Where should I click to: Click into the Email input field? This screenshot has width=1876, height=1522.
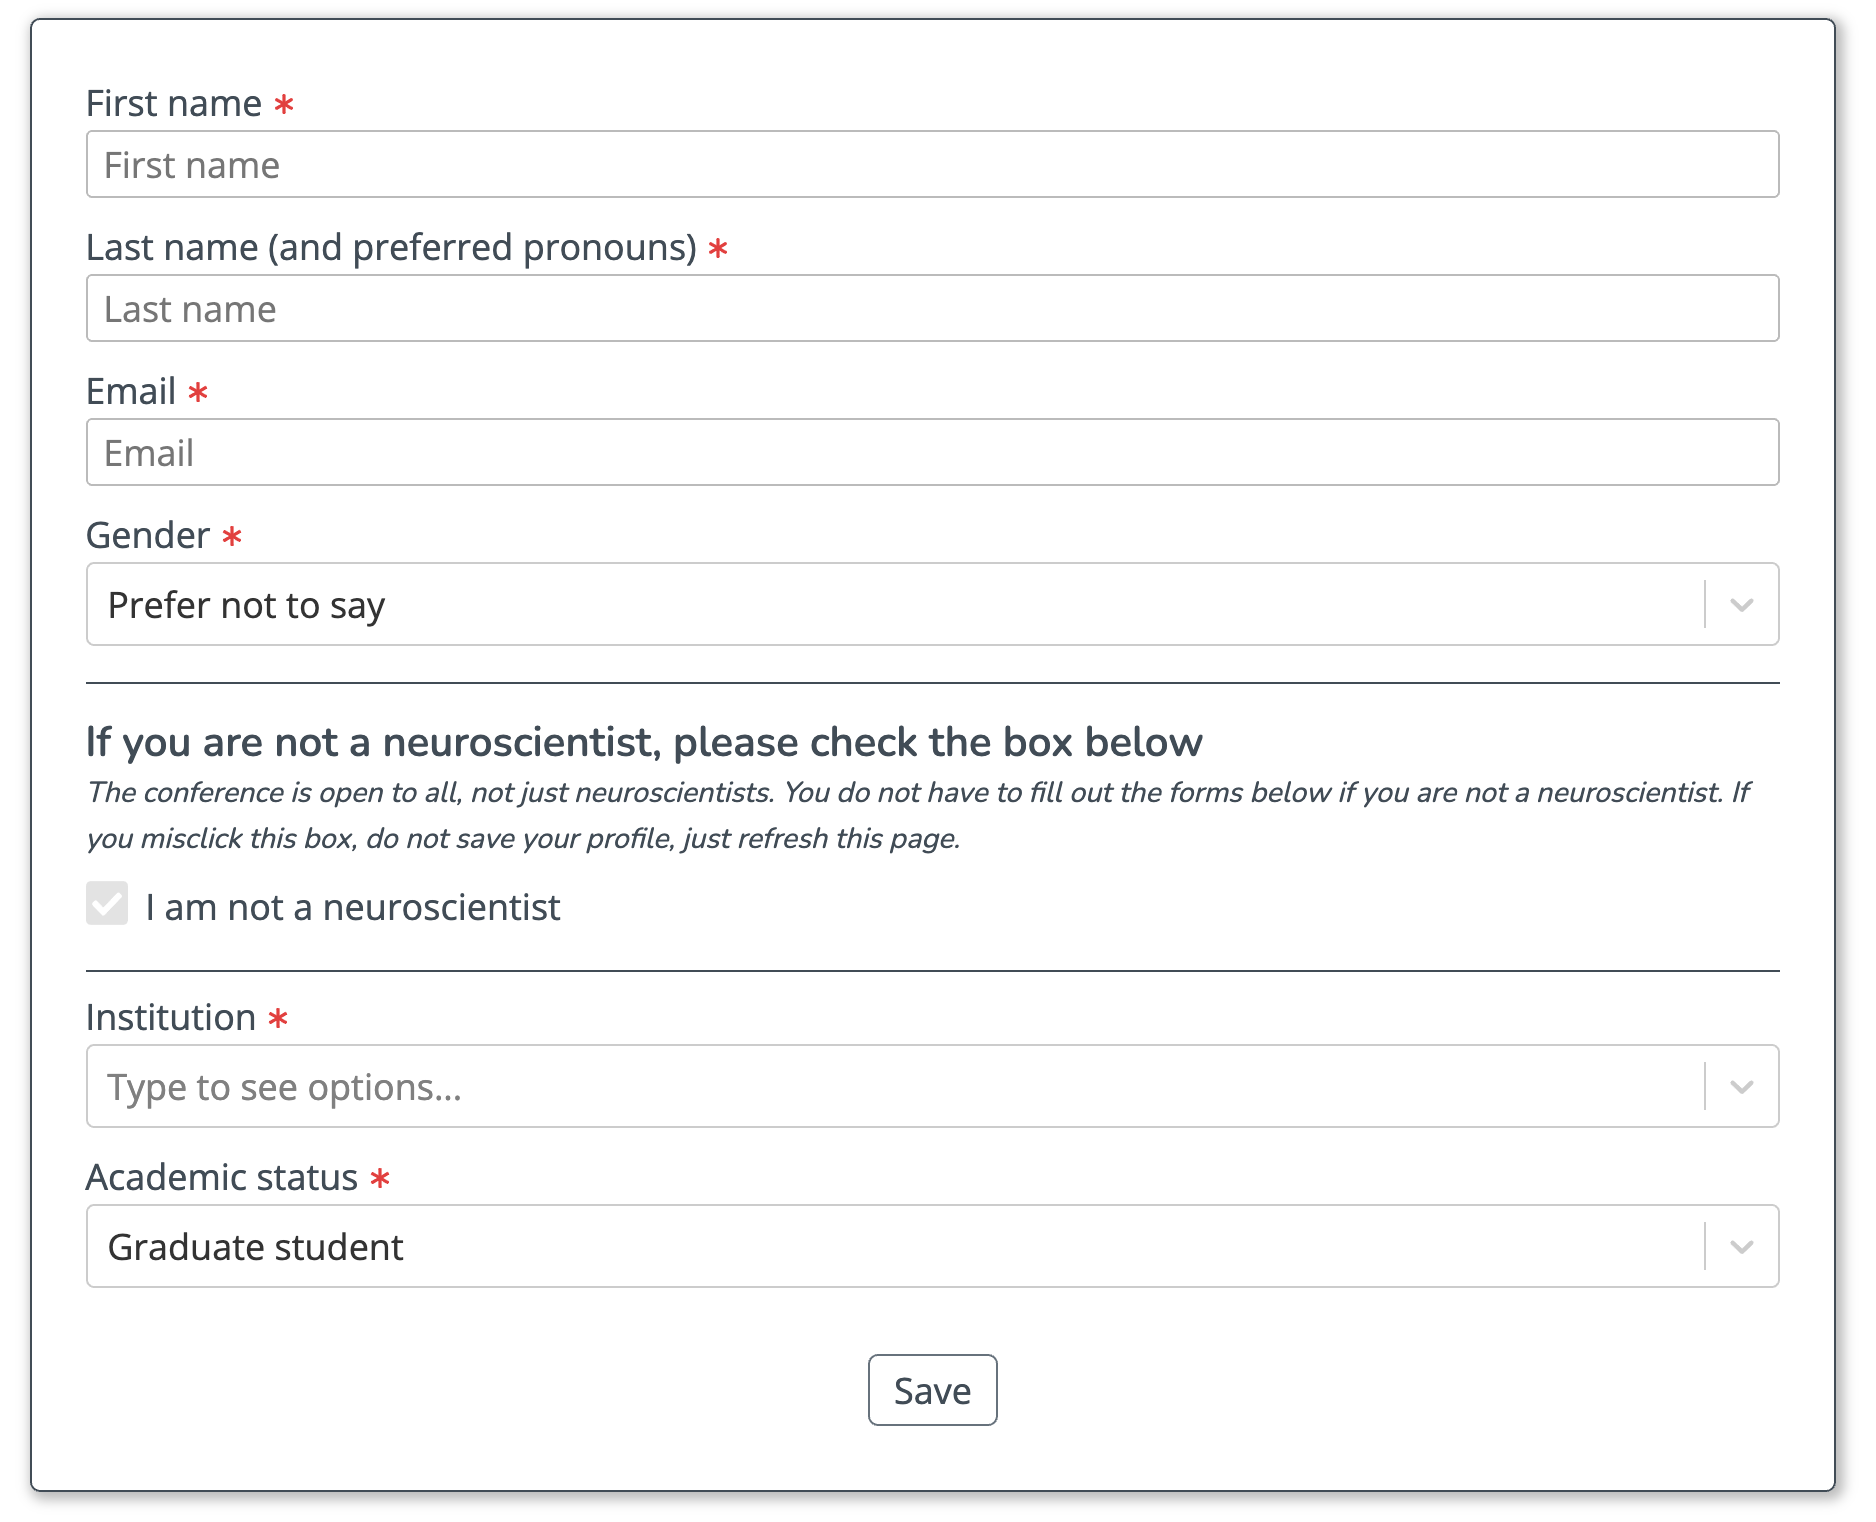[932, 453]
